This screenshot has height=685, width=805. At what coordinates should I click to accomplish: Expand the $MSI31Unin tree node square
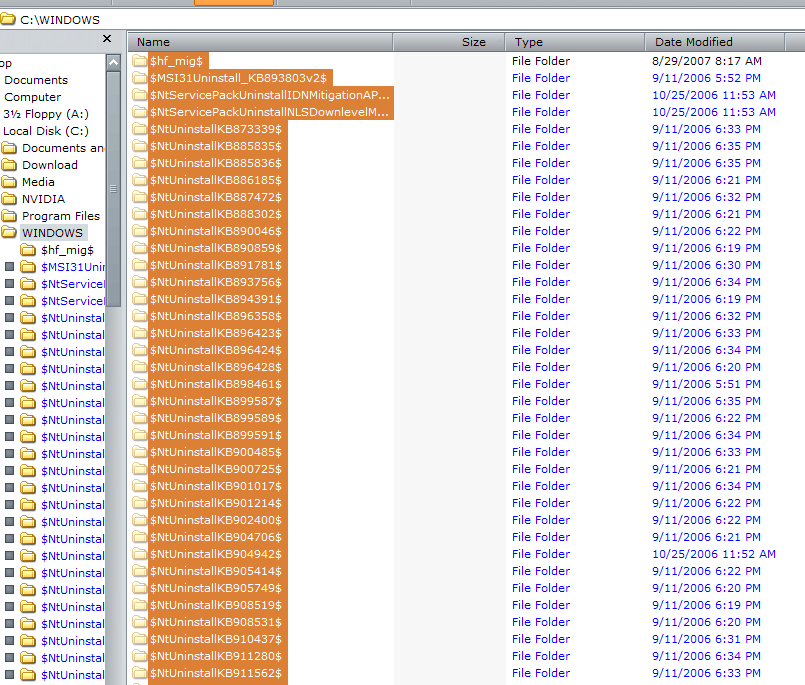tap(10, 267)
